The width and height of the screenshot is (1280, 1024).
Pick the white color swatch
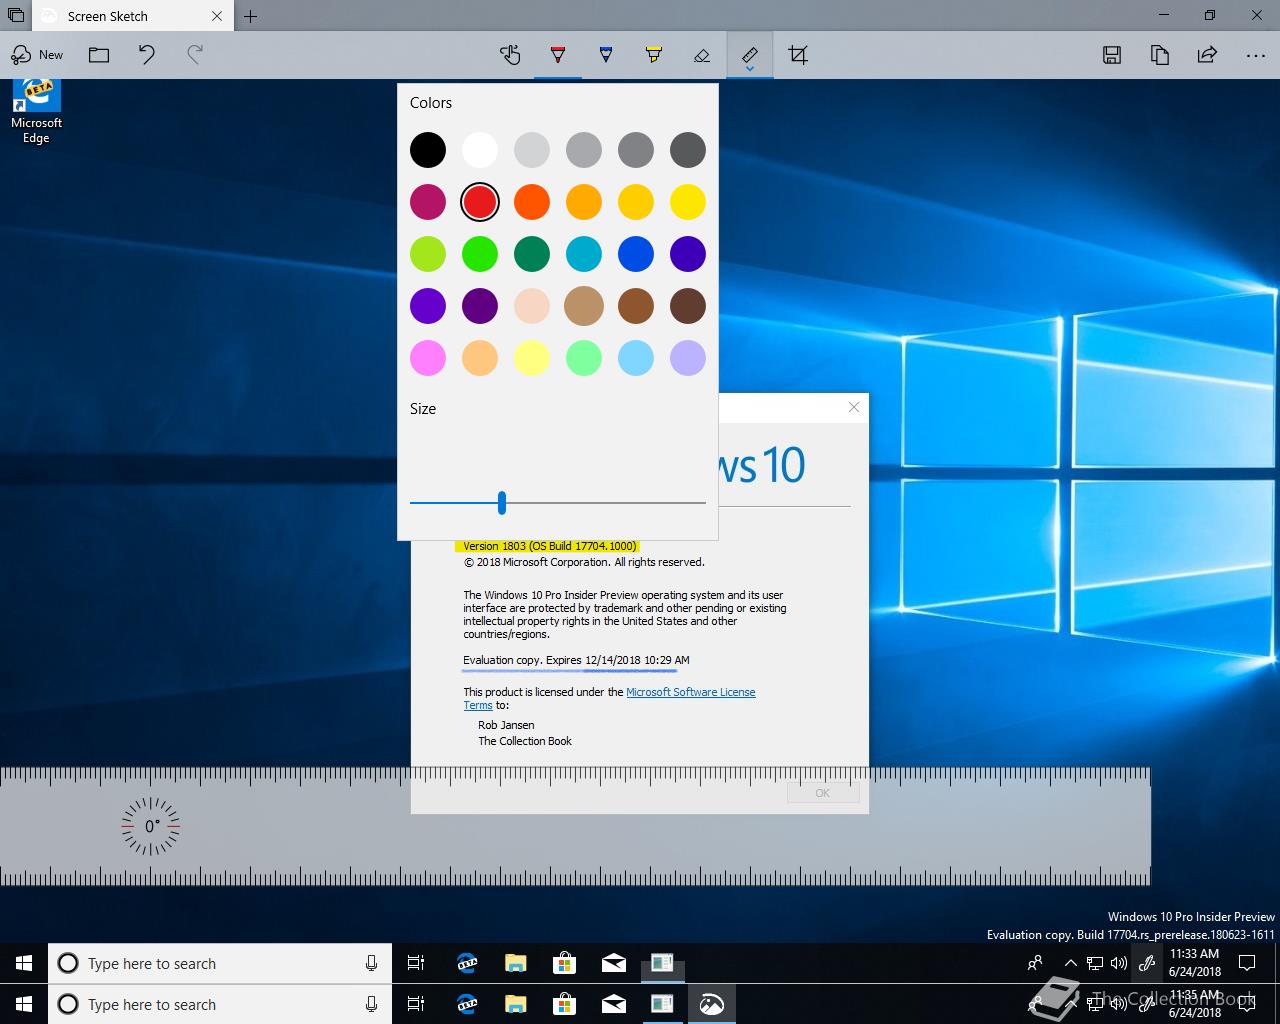click(480, 150)
